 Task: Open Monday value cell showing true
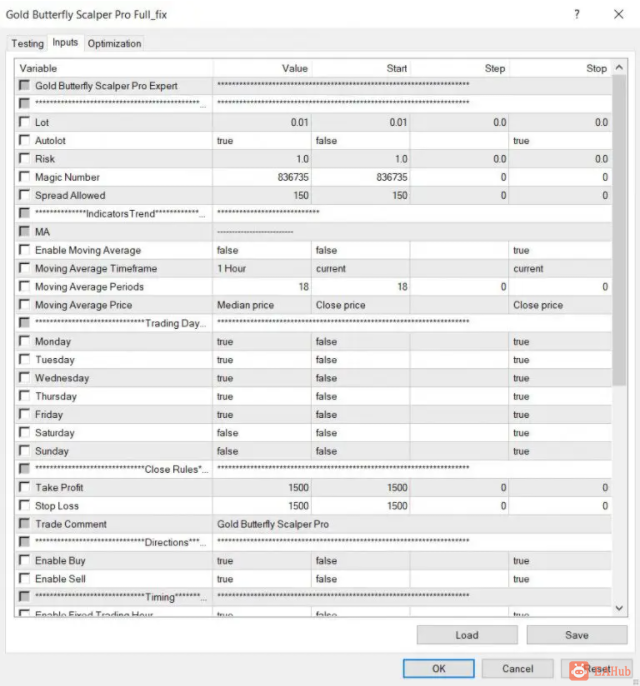[262, 342]
